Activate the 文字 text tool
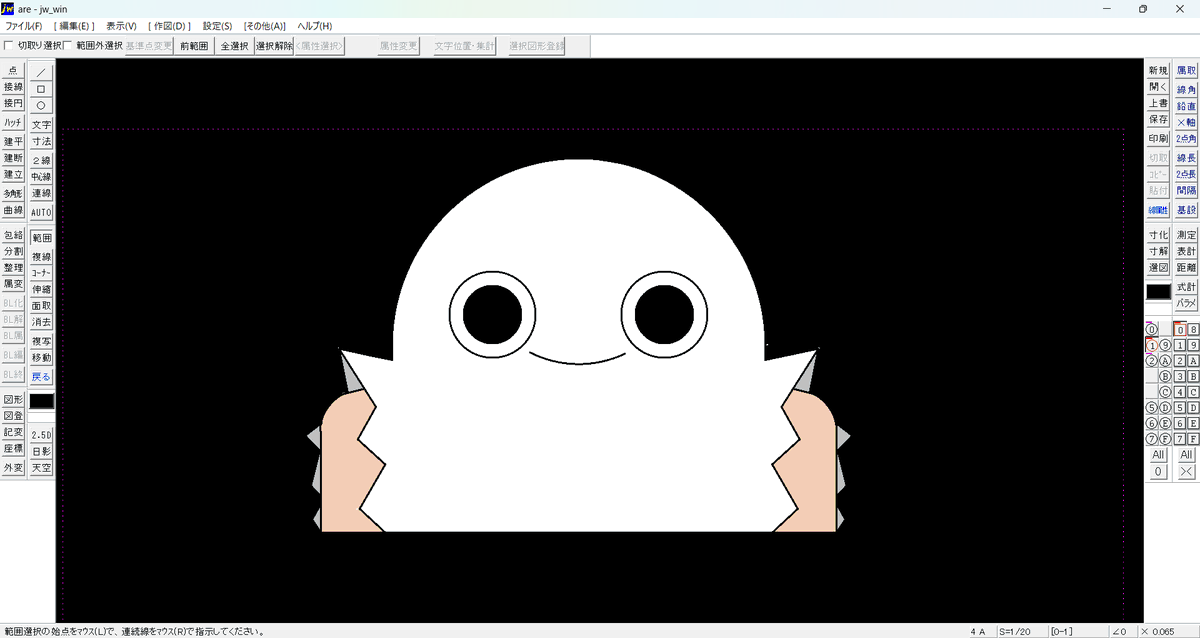Image resolution: width=1200 pixels, height=638 pixels. pyautogui.click(x=41, y=125)
